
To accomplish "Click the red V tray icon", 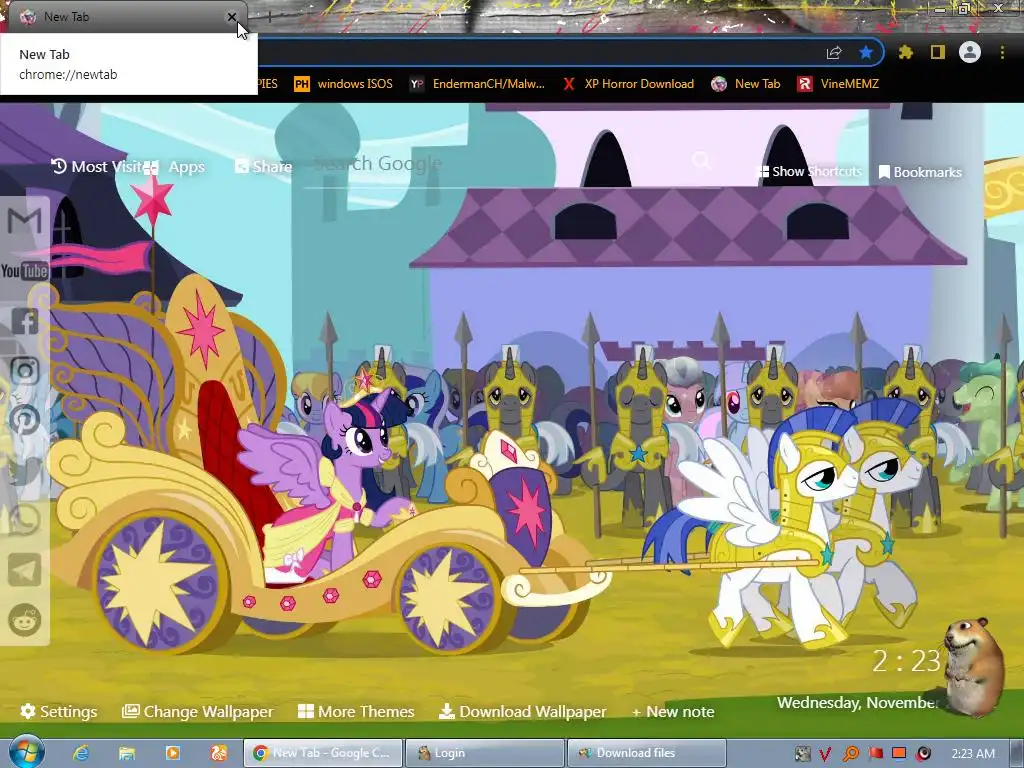I will [825, 754].
